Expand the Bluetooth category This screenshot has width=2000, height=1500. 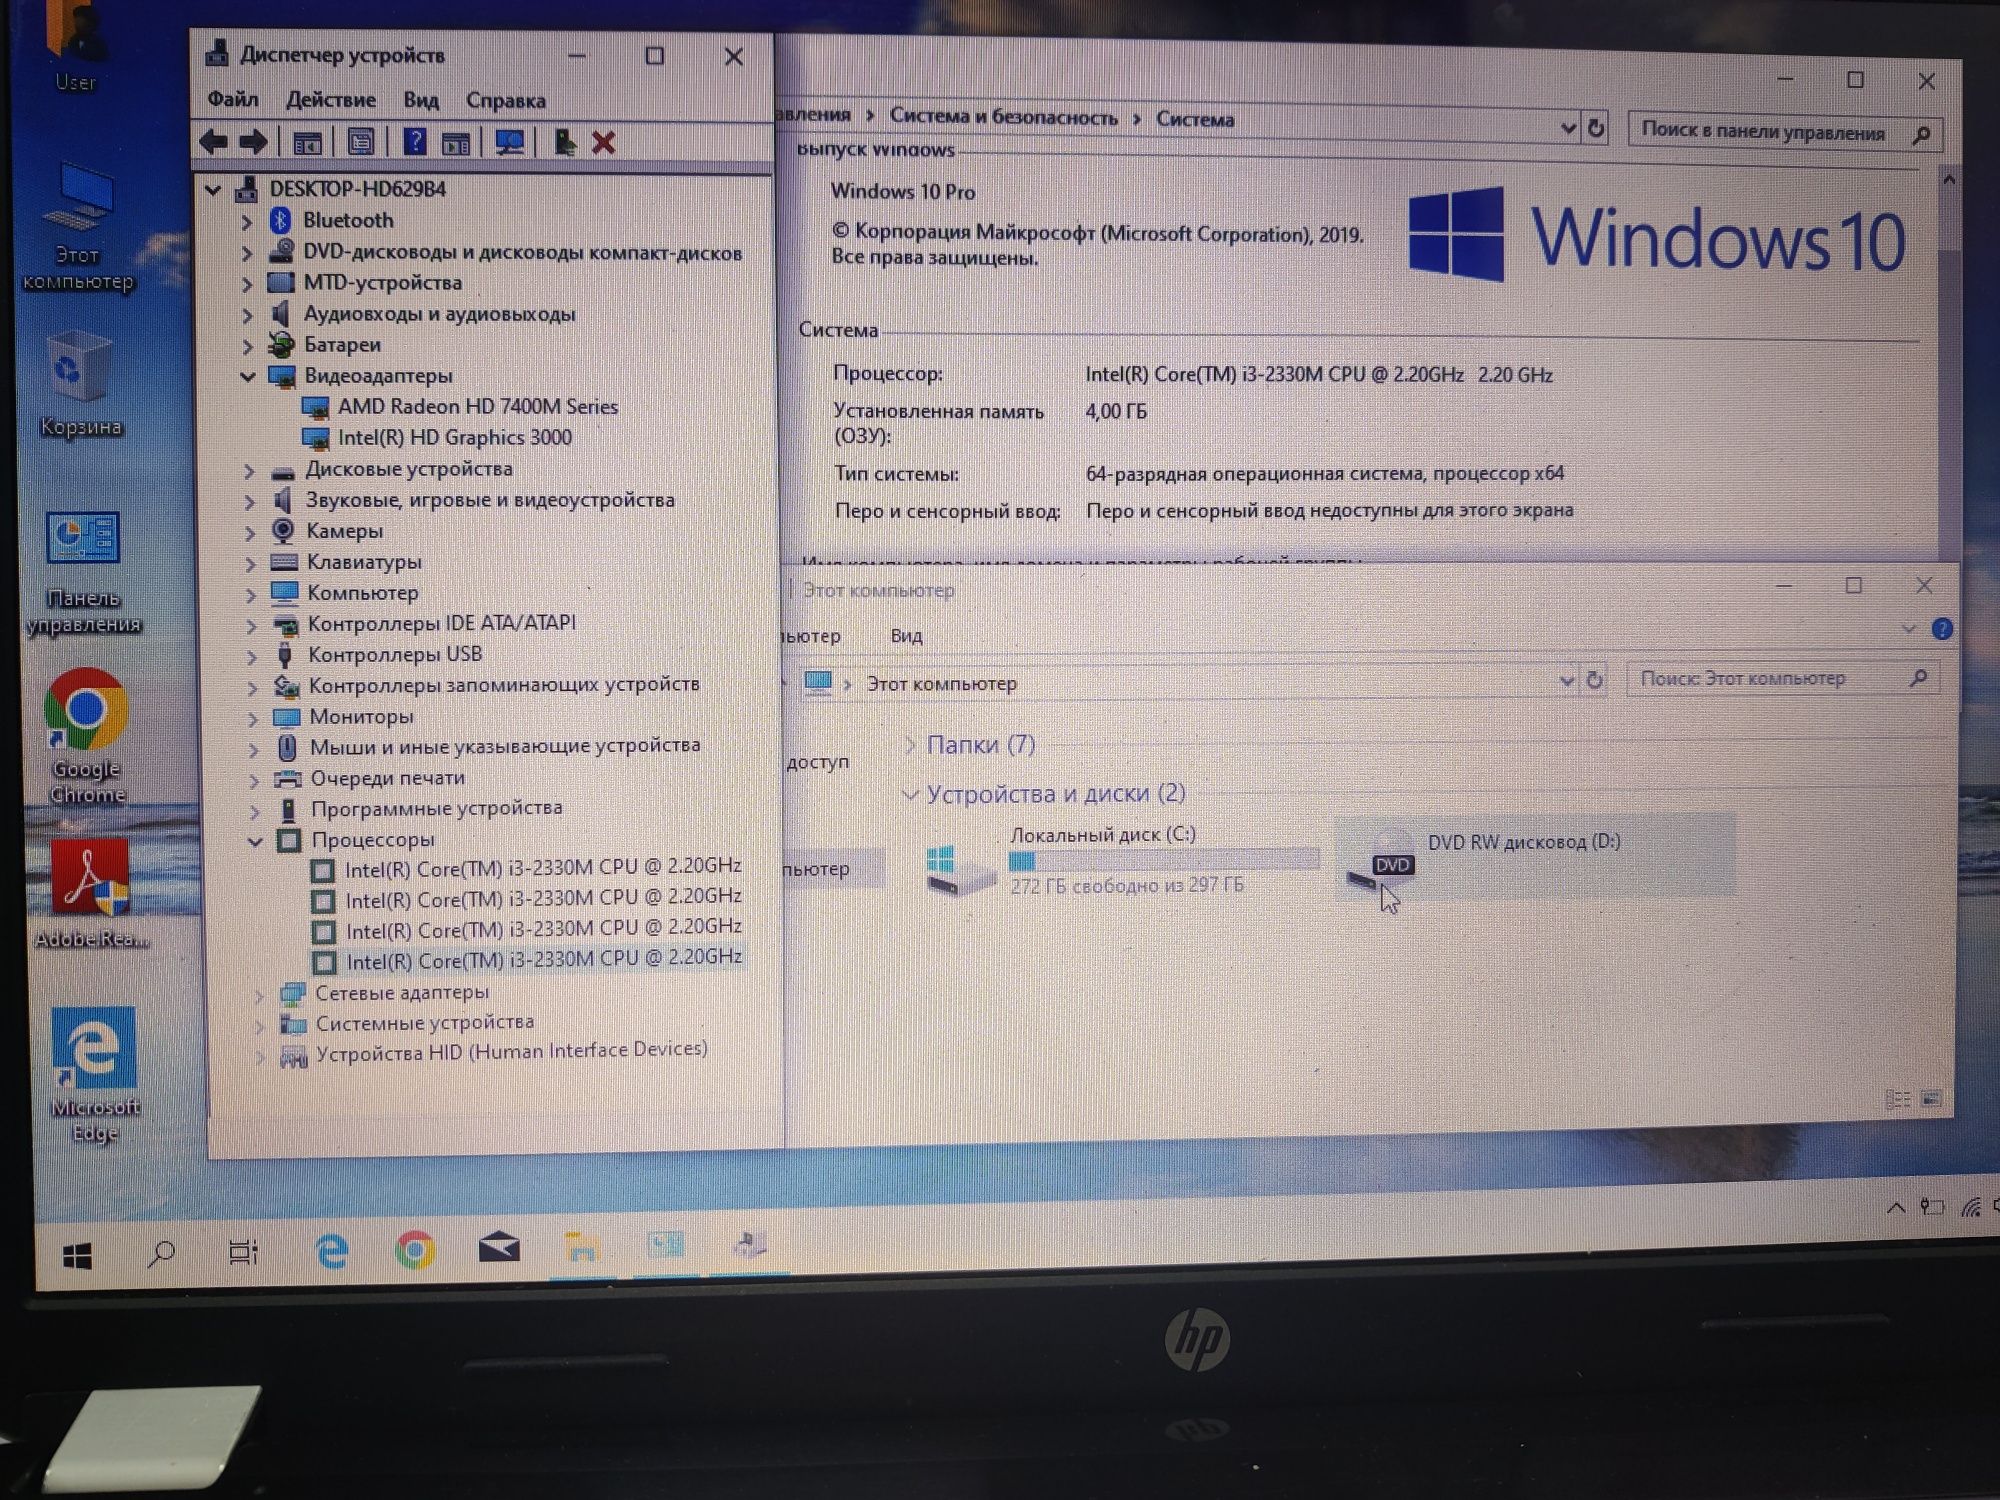pyautogui.click(x=246, y=221)
